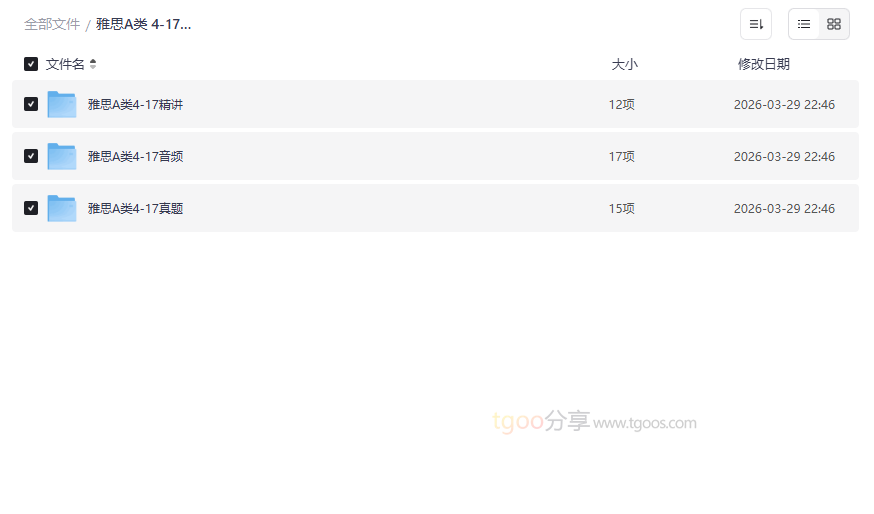Open the folder named 雅思A类4-17精讲
Screen dimensions: 874x514
pyautogui.click(x=135, y=104)
